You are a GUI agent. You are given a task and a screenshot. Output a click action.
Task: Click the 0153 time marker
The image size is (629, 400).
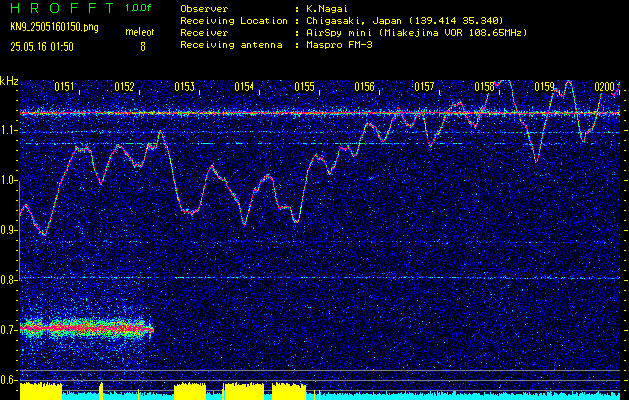click(185, 86)
